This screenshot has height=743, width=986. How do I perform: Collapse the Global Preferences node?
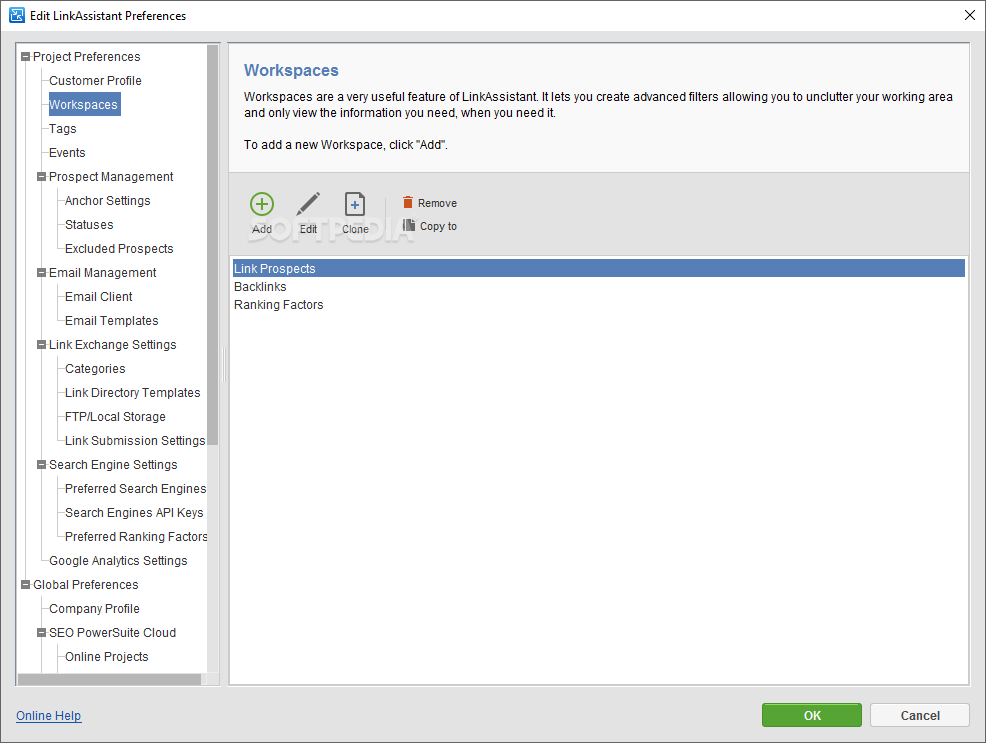tap(26, 585)
